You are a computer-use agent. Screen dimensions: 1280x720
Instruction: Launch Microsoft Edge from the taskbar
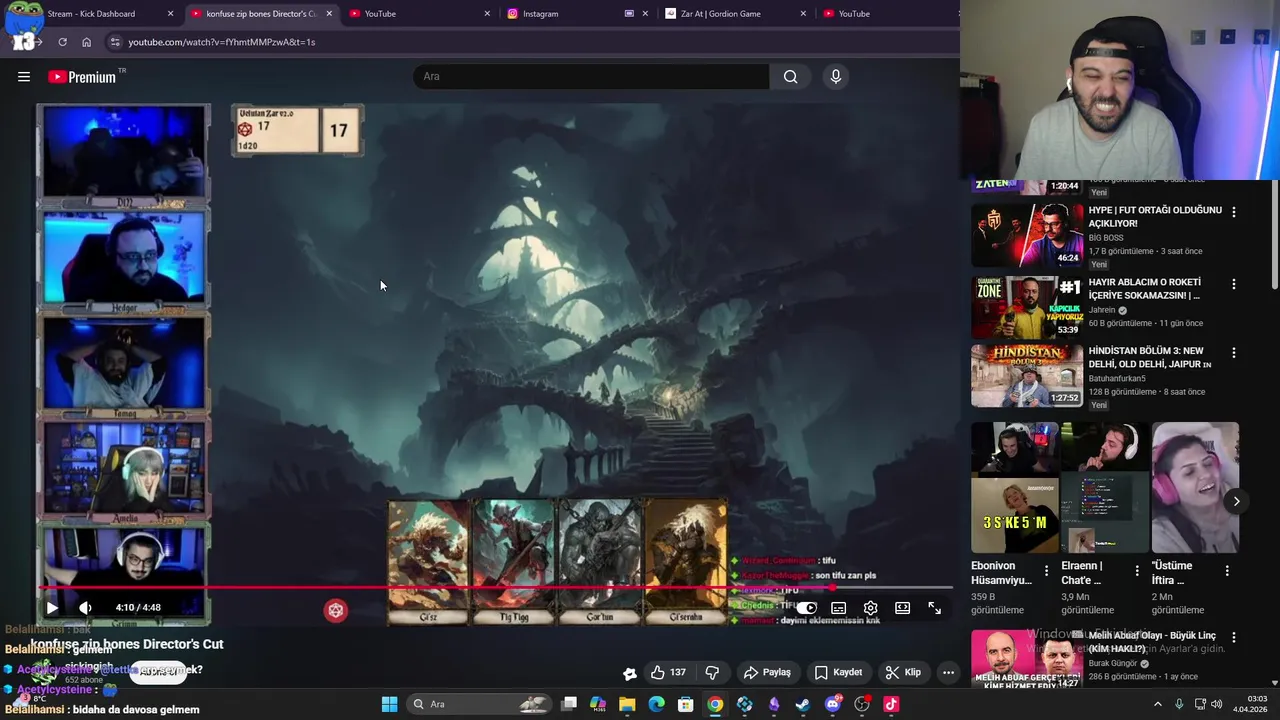pyautogui.click(x=656, y=704)
